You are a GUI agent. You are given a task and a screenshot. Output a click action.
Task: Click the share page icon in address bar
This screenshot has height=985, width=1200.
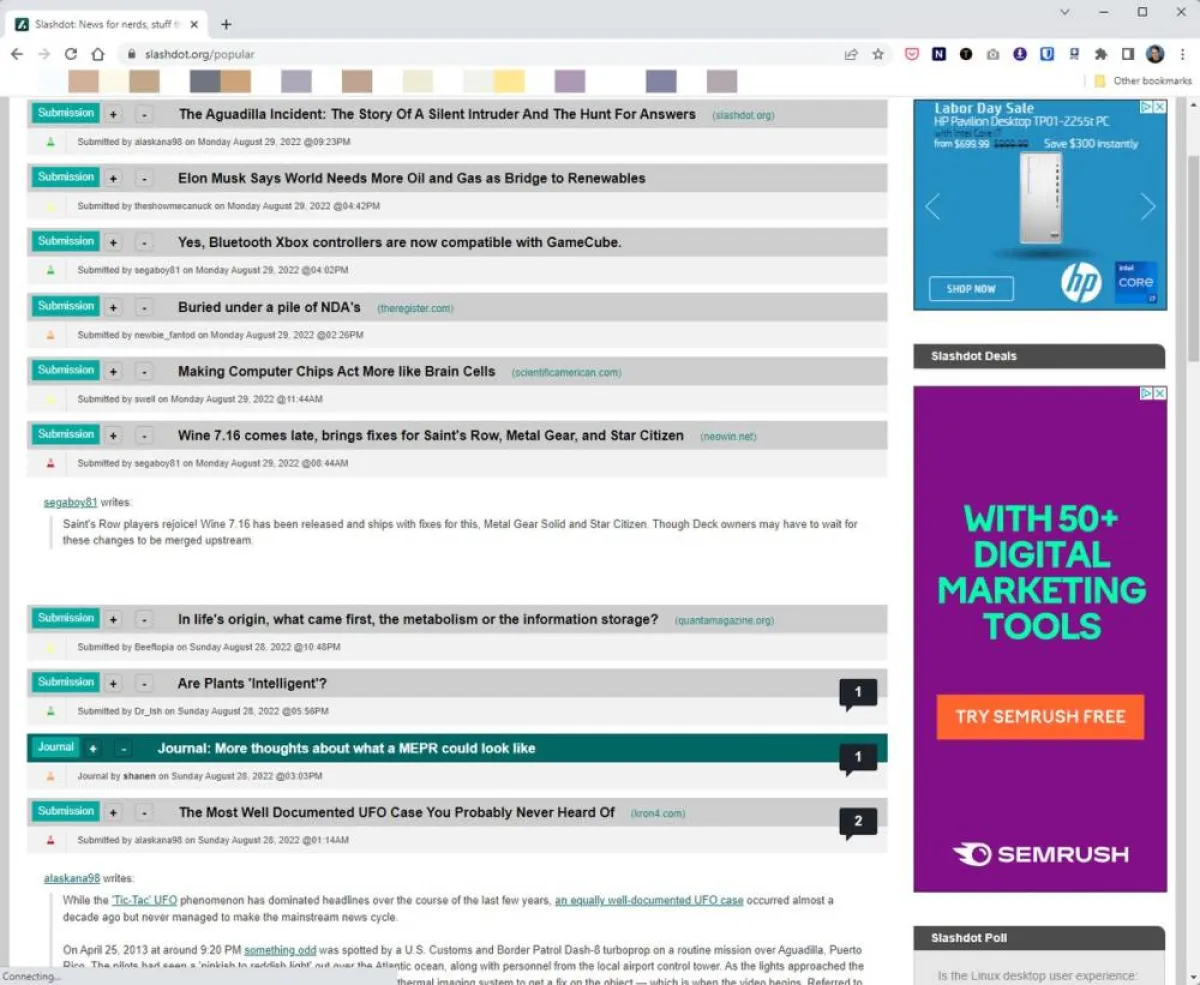tap(851, 54)
